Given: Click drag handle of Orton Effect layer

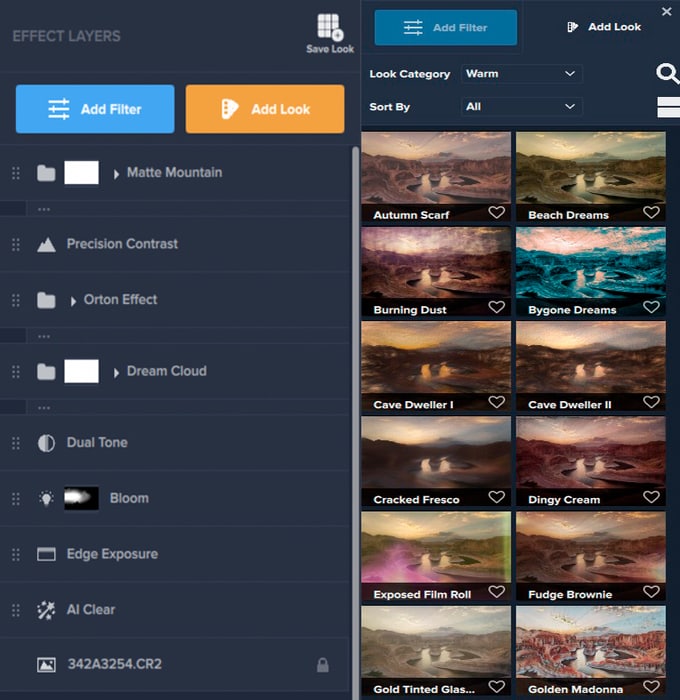Looking at the screenshot, I should 16,300.
